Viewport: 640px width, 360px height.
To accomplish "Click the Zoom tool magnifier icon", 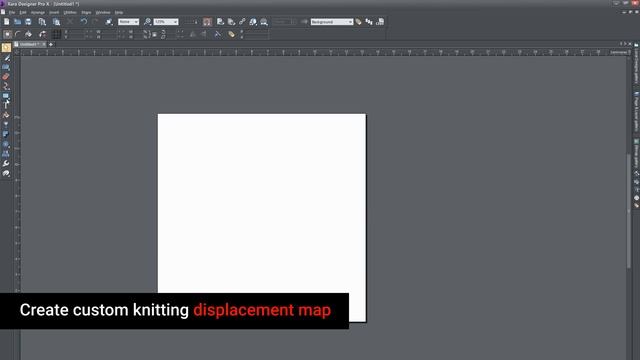I will pos(147,22).
